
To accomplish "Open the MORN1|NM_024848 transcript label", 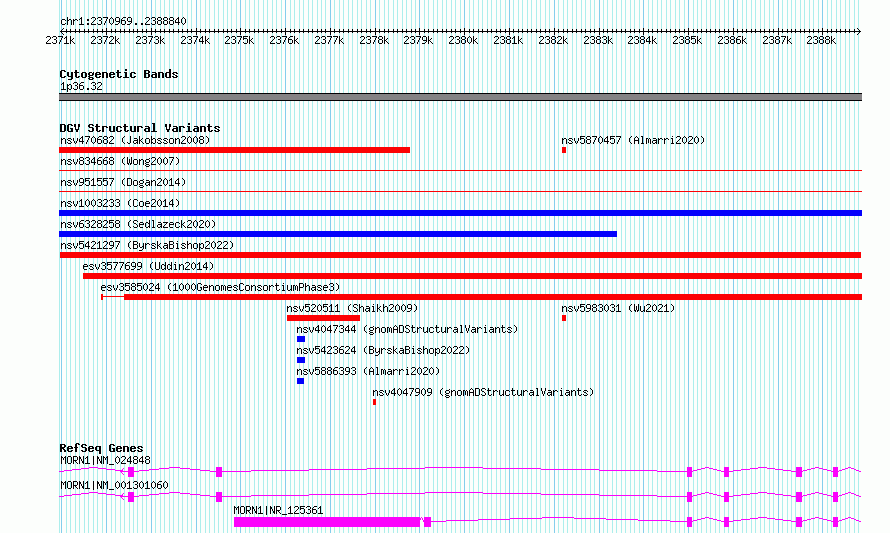I will [x=105, y=460].
